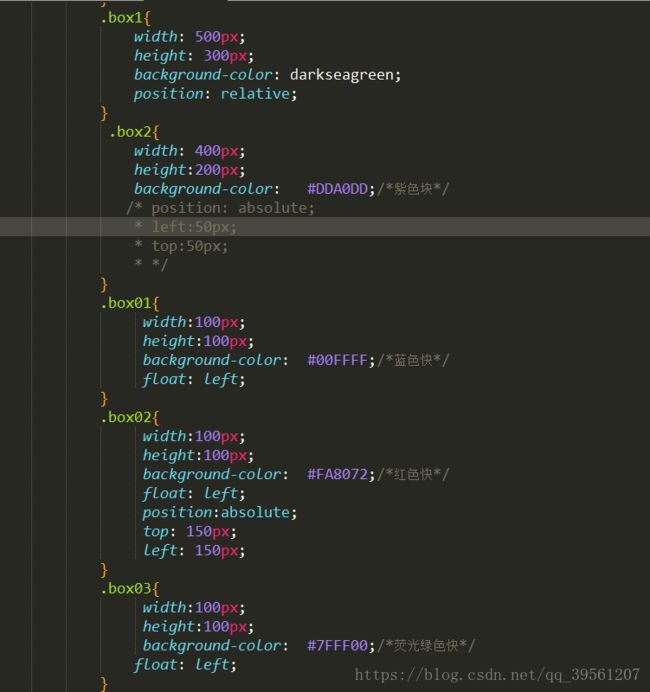
Task: Click float: left in the .box02 rule
Action: (193, 493)
